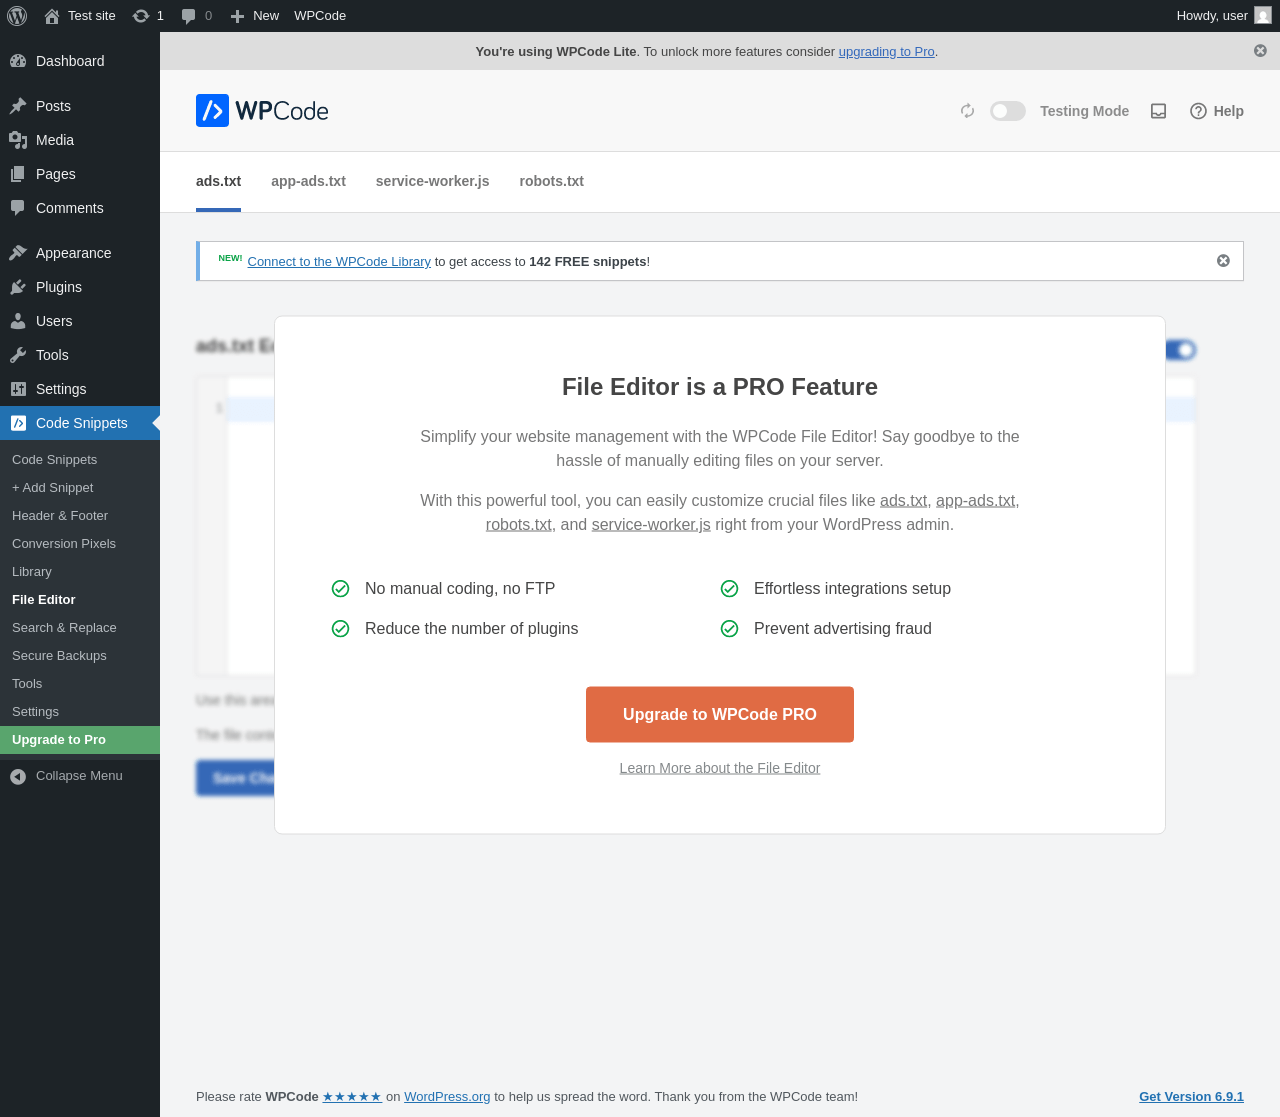Open Conversion Pixels submenu item

tap(80, 544)
